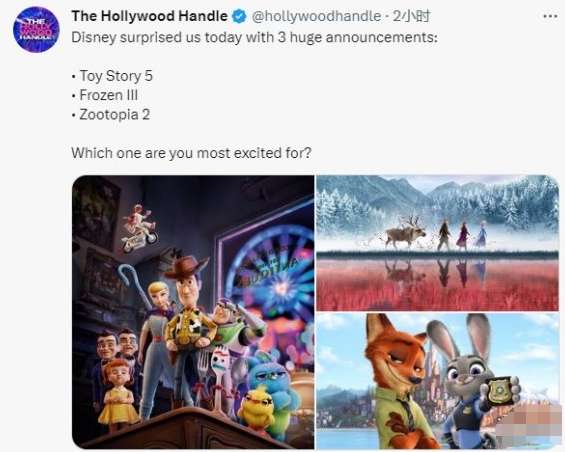Click the blue verified badge
565x452 pixels.
click(x=239, y=16)
